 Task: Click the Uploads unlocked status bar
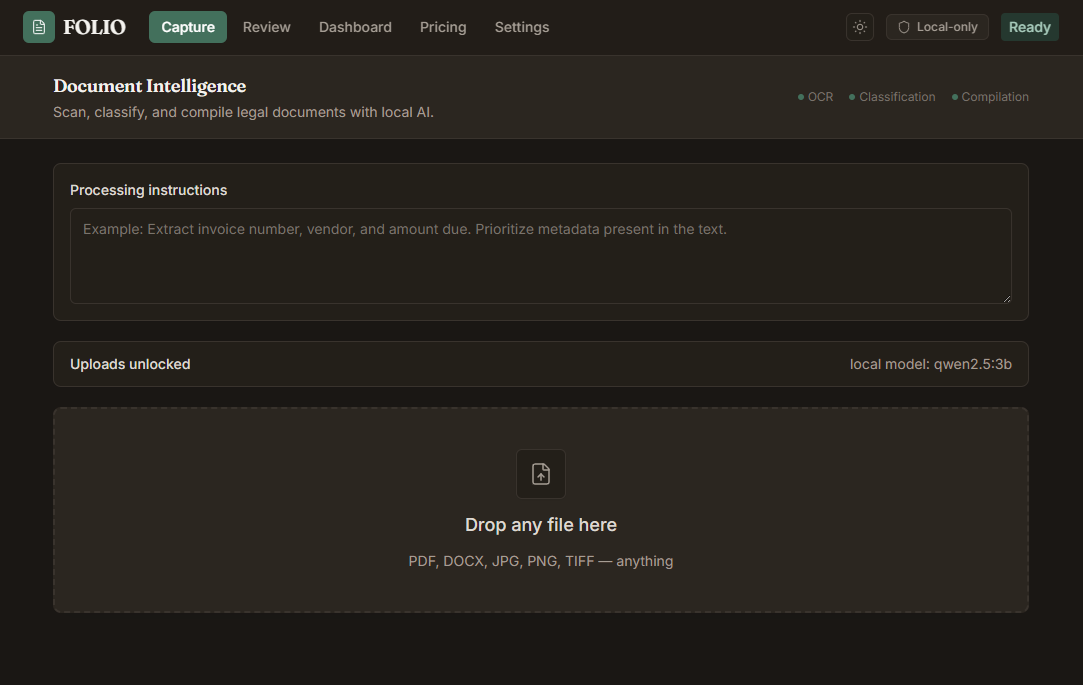tap(541, 364)
